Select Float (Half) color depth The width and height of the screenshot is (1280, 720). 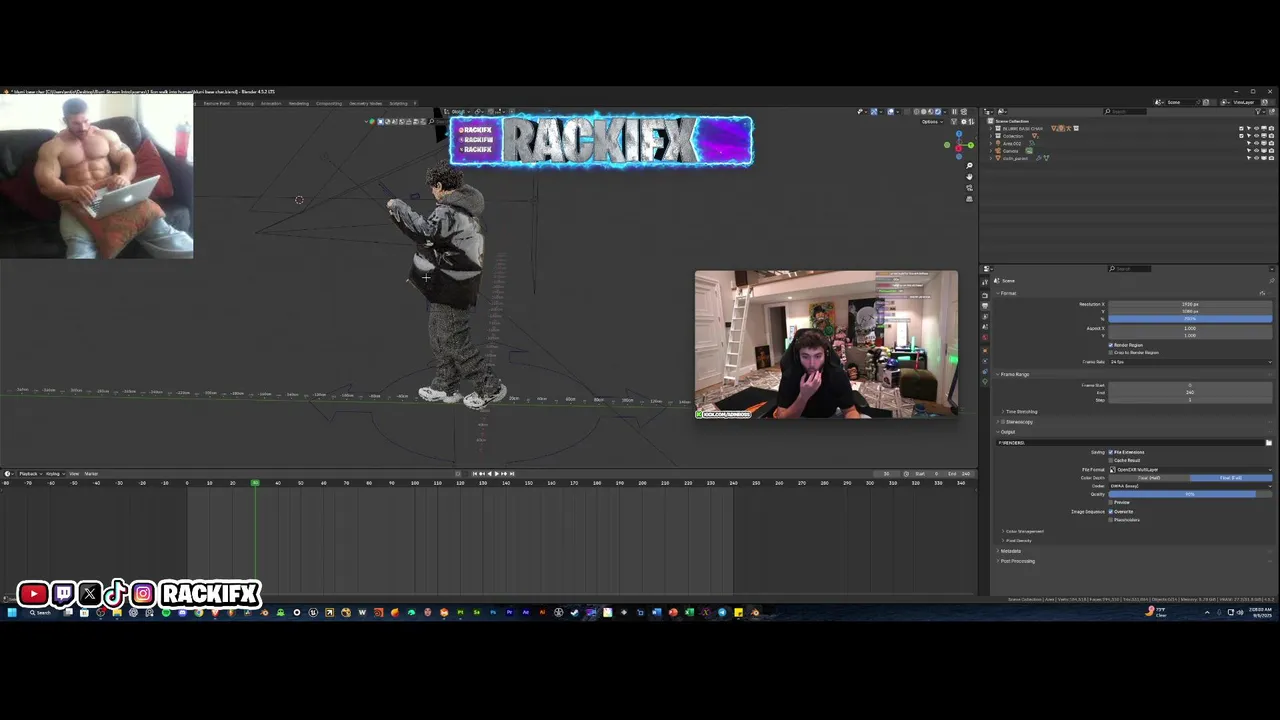[1149, 478]
